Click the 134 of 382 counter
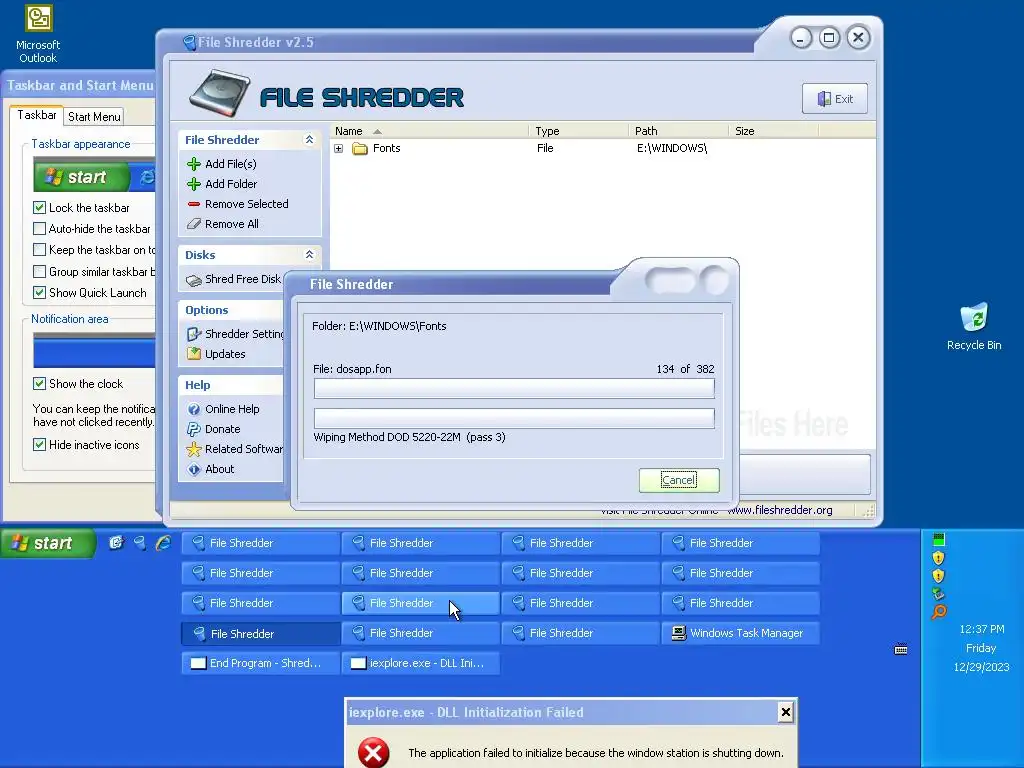 [685, 369]
